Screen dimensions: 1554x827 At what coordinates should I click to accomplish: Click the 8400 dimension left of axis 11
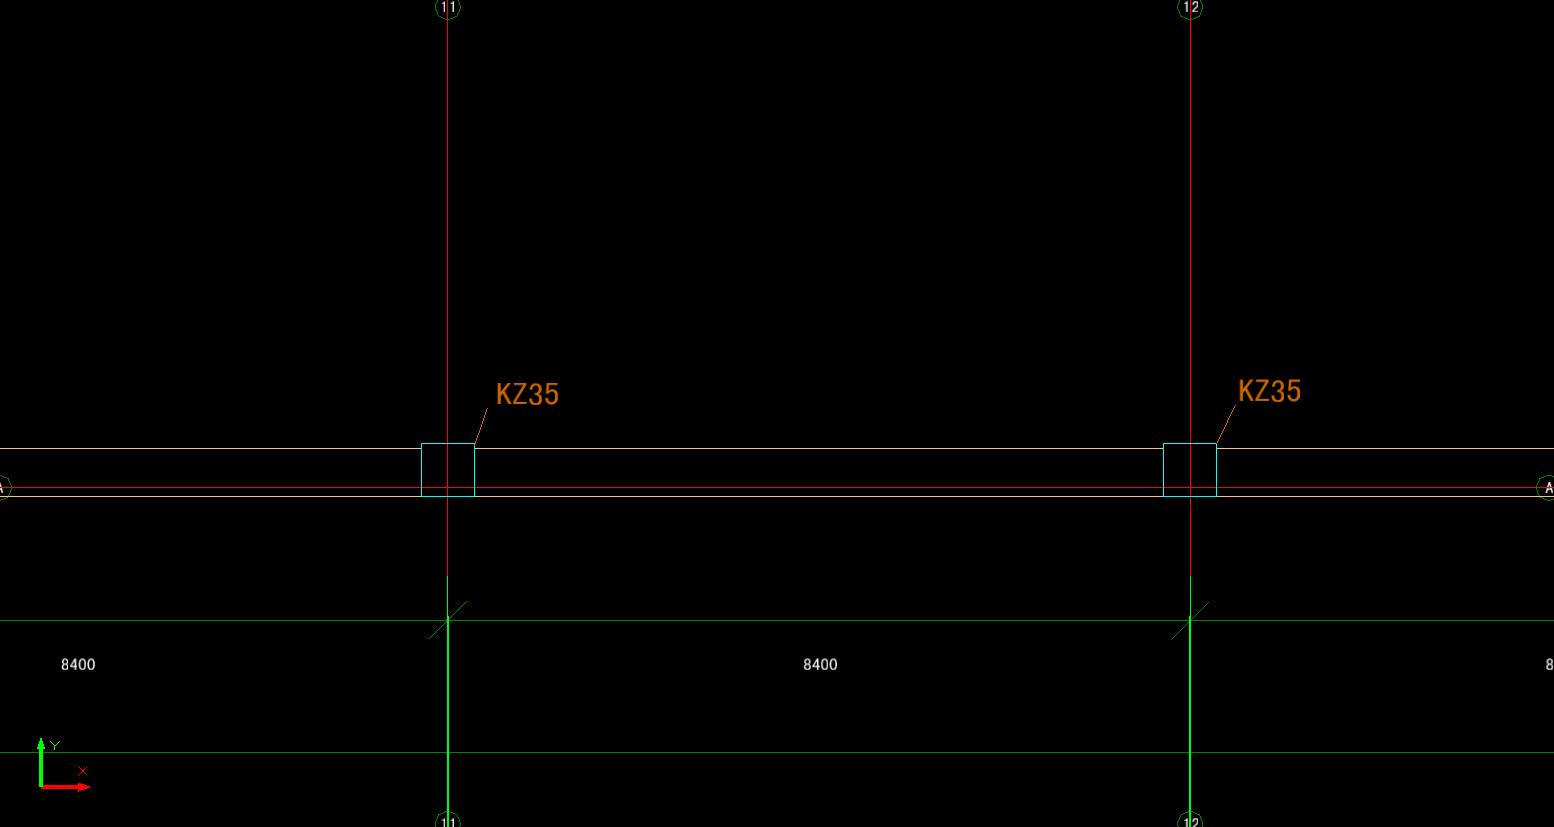coord(78,664)
